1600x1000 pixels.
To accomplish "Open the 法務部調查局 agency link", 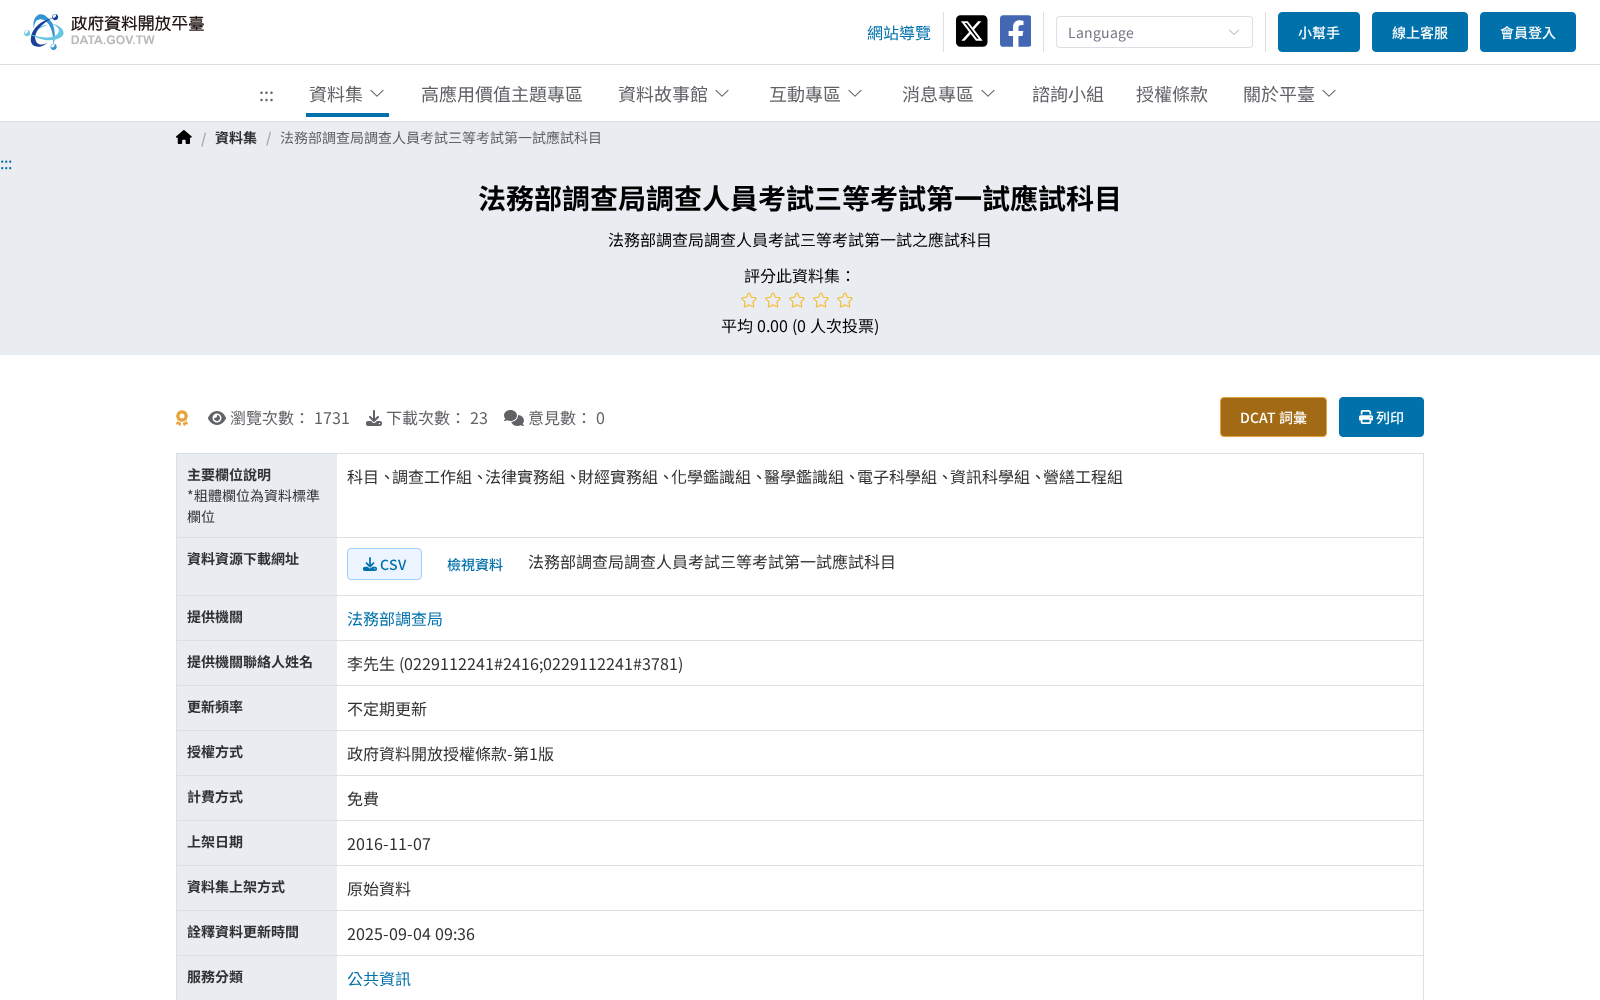I will [395, 619].
